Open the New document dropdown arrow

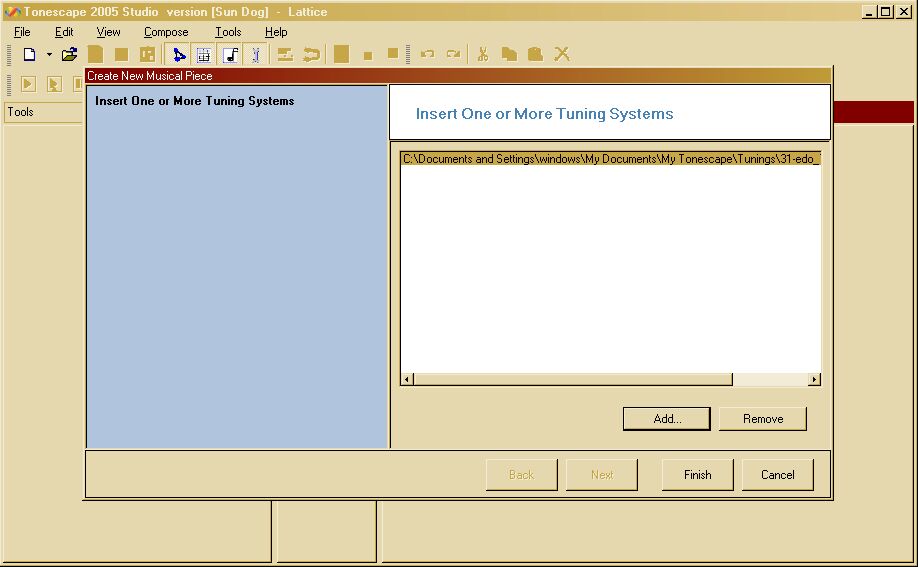(49, 54)
